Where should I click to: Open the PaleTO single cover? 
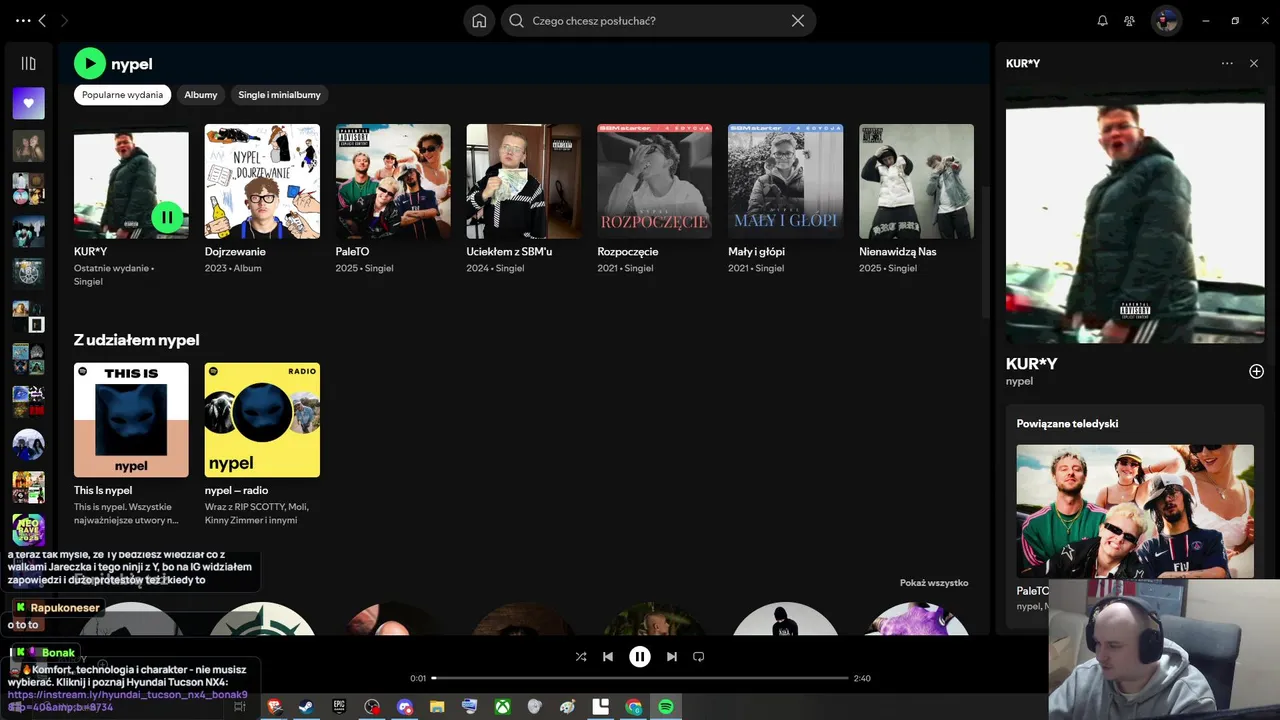pyautogui.click(x=393, y=181)
